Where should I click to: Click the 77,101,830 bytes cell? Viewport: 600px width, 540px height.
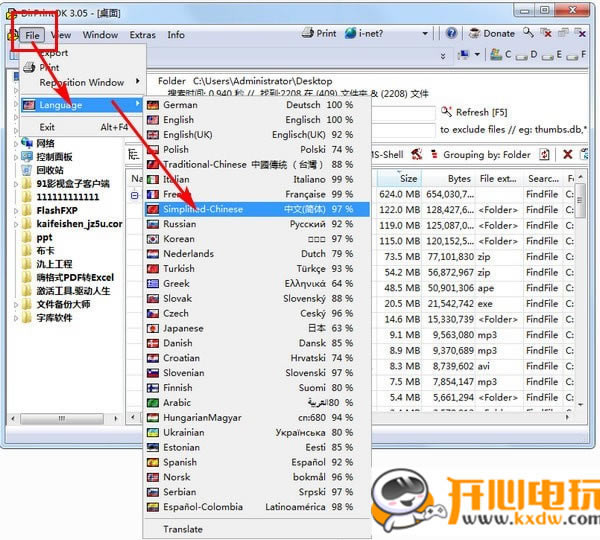click(x=450, y=257)
